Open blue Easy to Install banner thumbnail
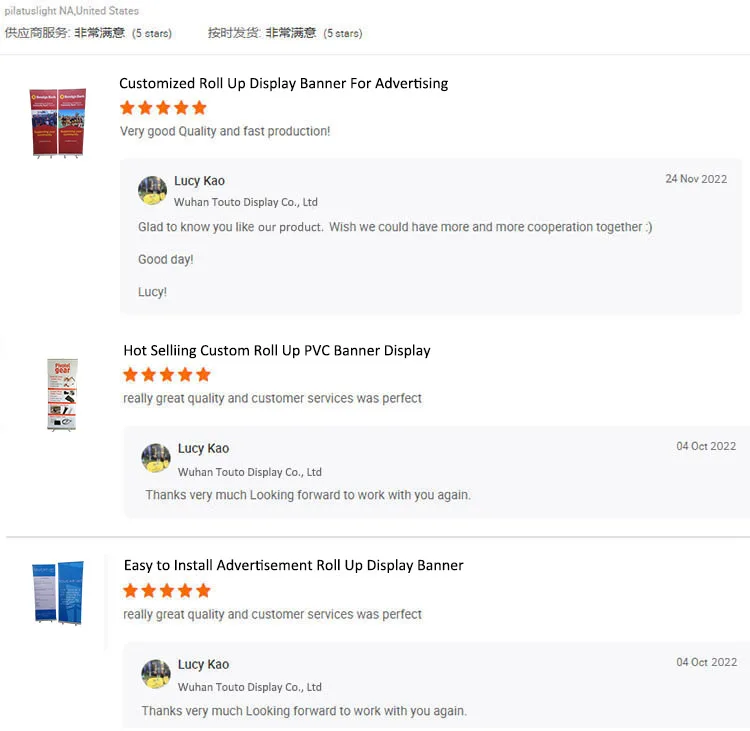The image size is (750, 731). tap(57, 593)
